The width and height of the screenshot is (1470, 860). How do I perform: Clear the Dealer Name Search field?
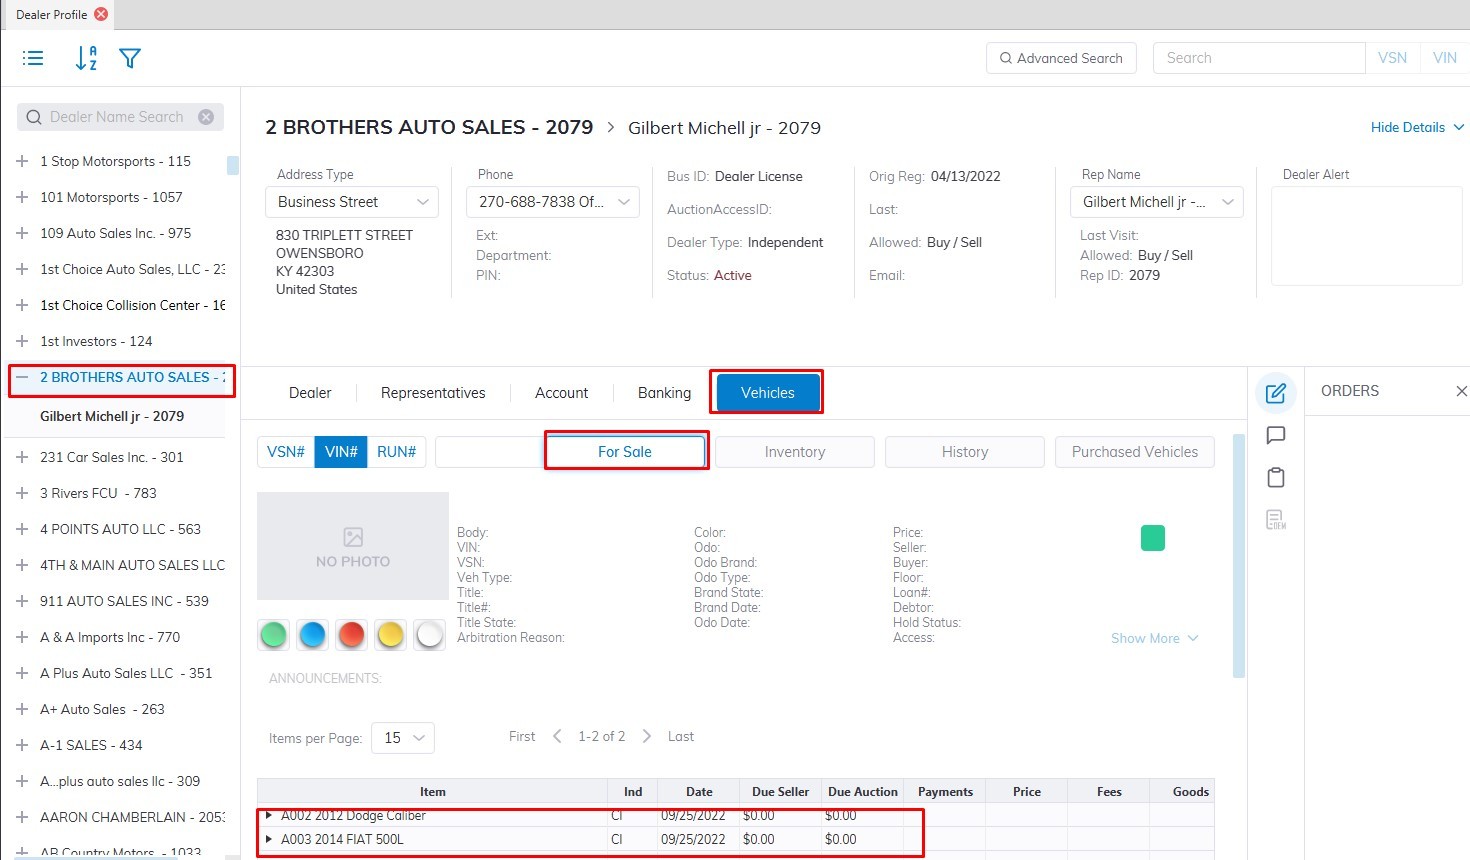(x=206, y=117)
